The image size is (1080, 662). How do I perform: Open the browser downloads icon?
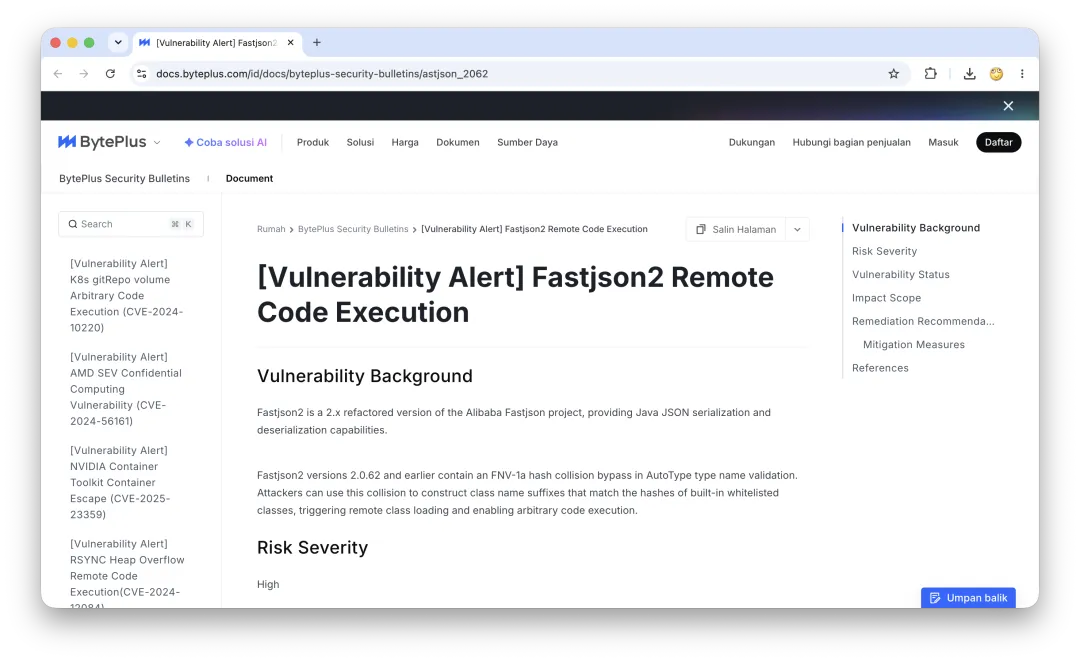969,74
